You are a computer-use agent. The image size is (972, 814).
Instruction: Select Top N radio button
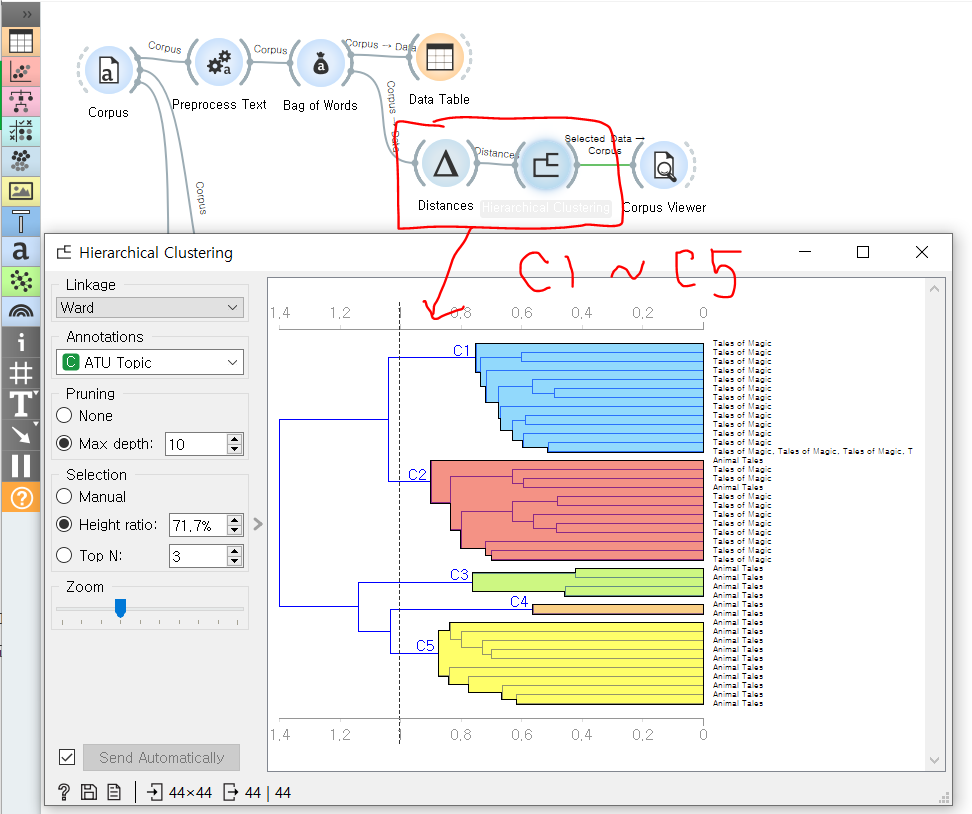pos(64,555)
